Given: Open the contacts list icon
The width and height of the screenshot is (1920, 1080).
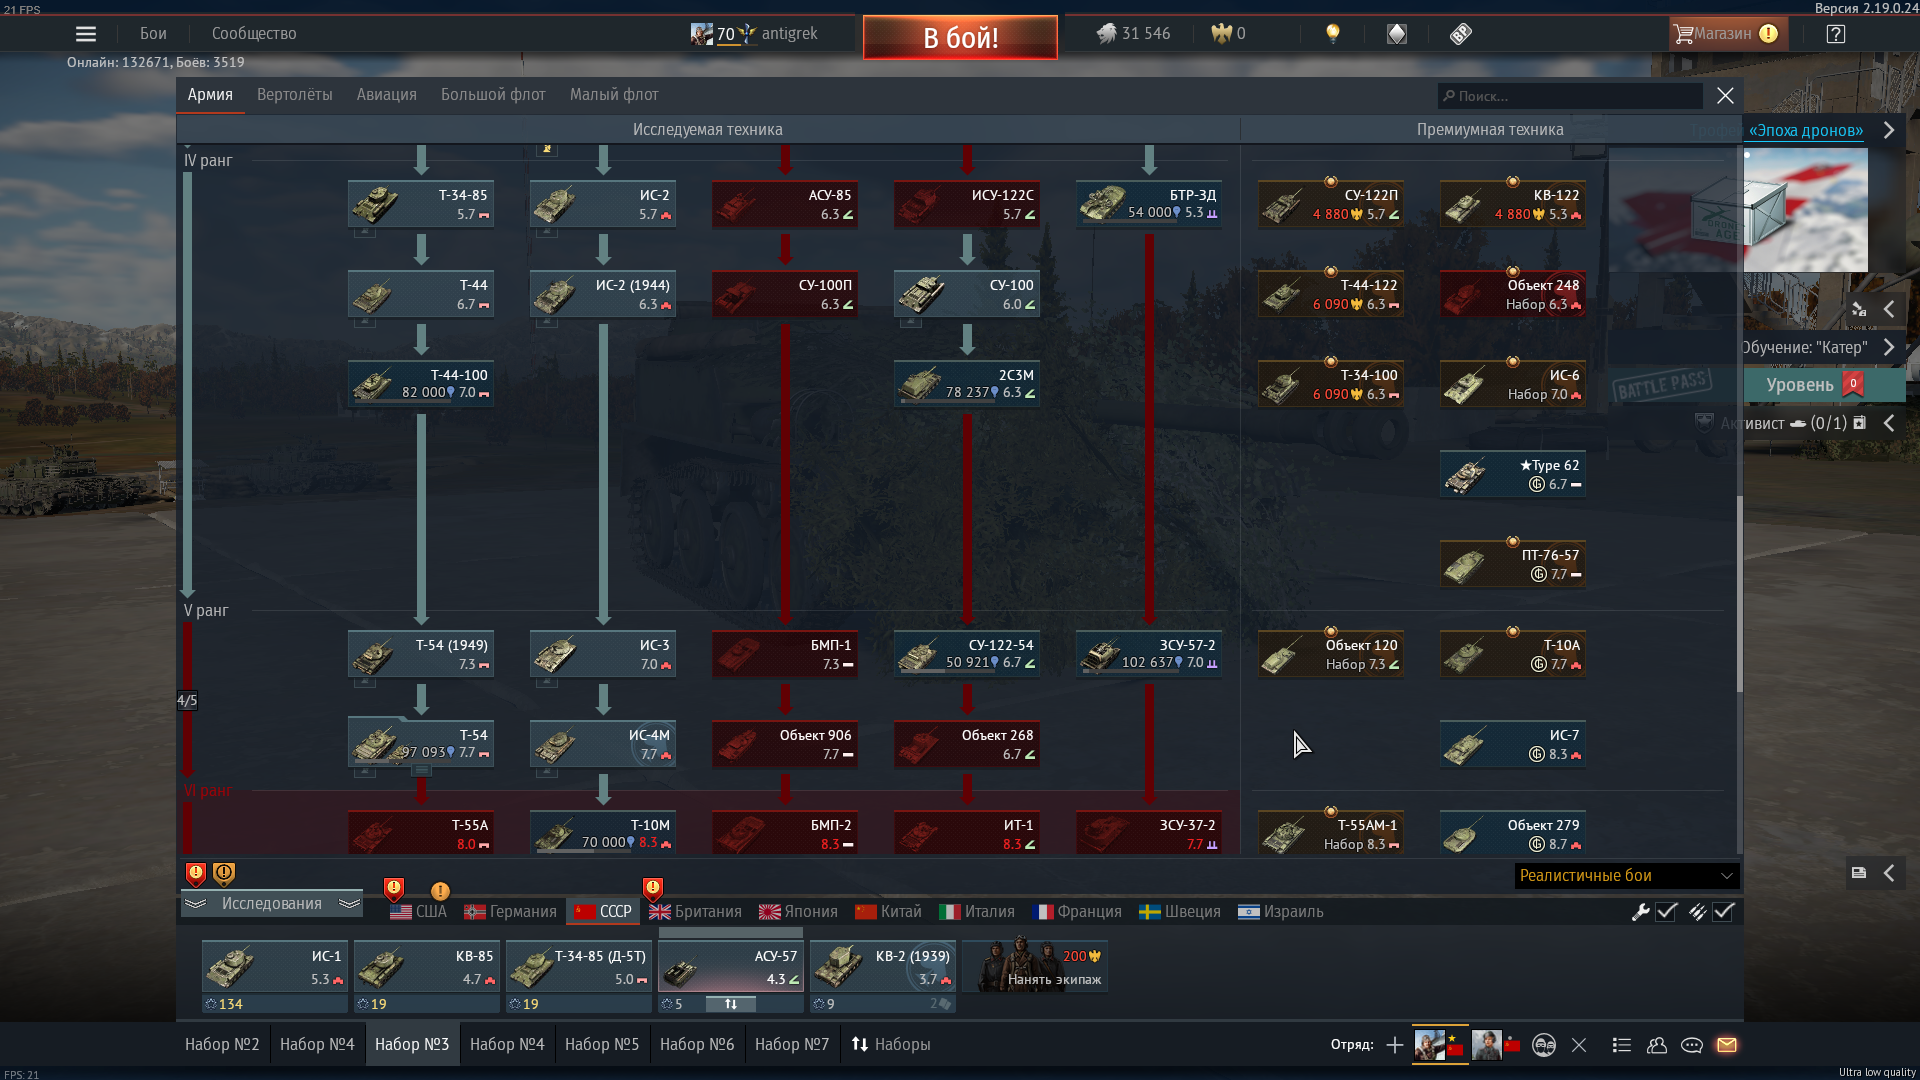Looking at the screenshot, I should [x=1622, y=1045].
